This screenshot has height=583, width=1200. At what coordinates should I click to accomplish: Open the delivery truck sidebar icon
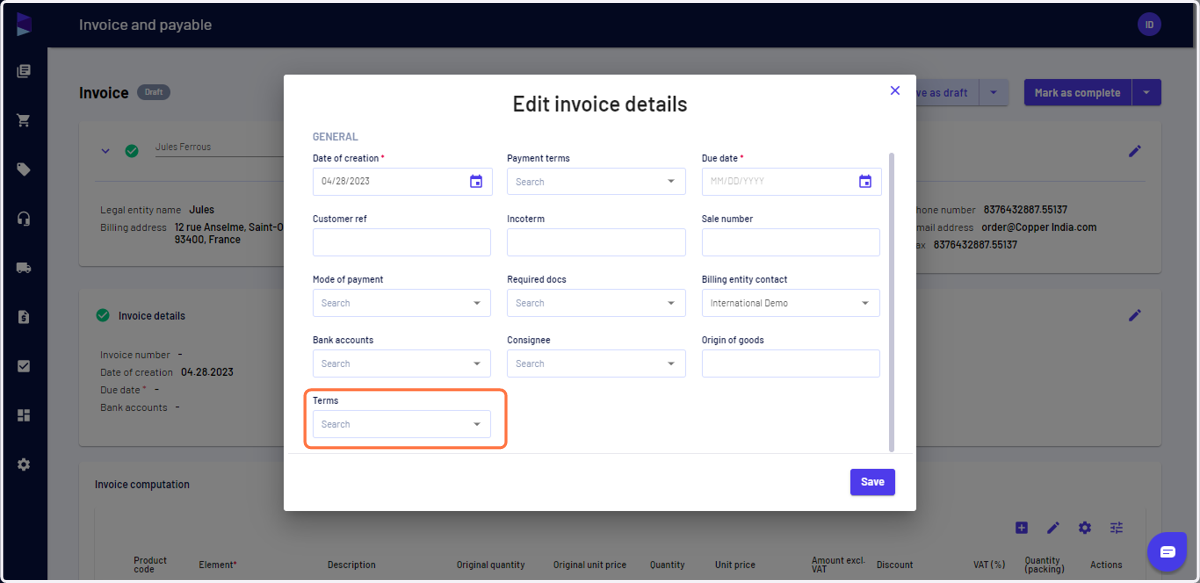24,268
